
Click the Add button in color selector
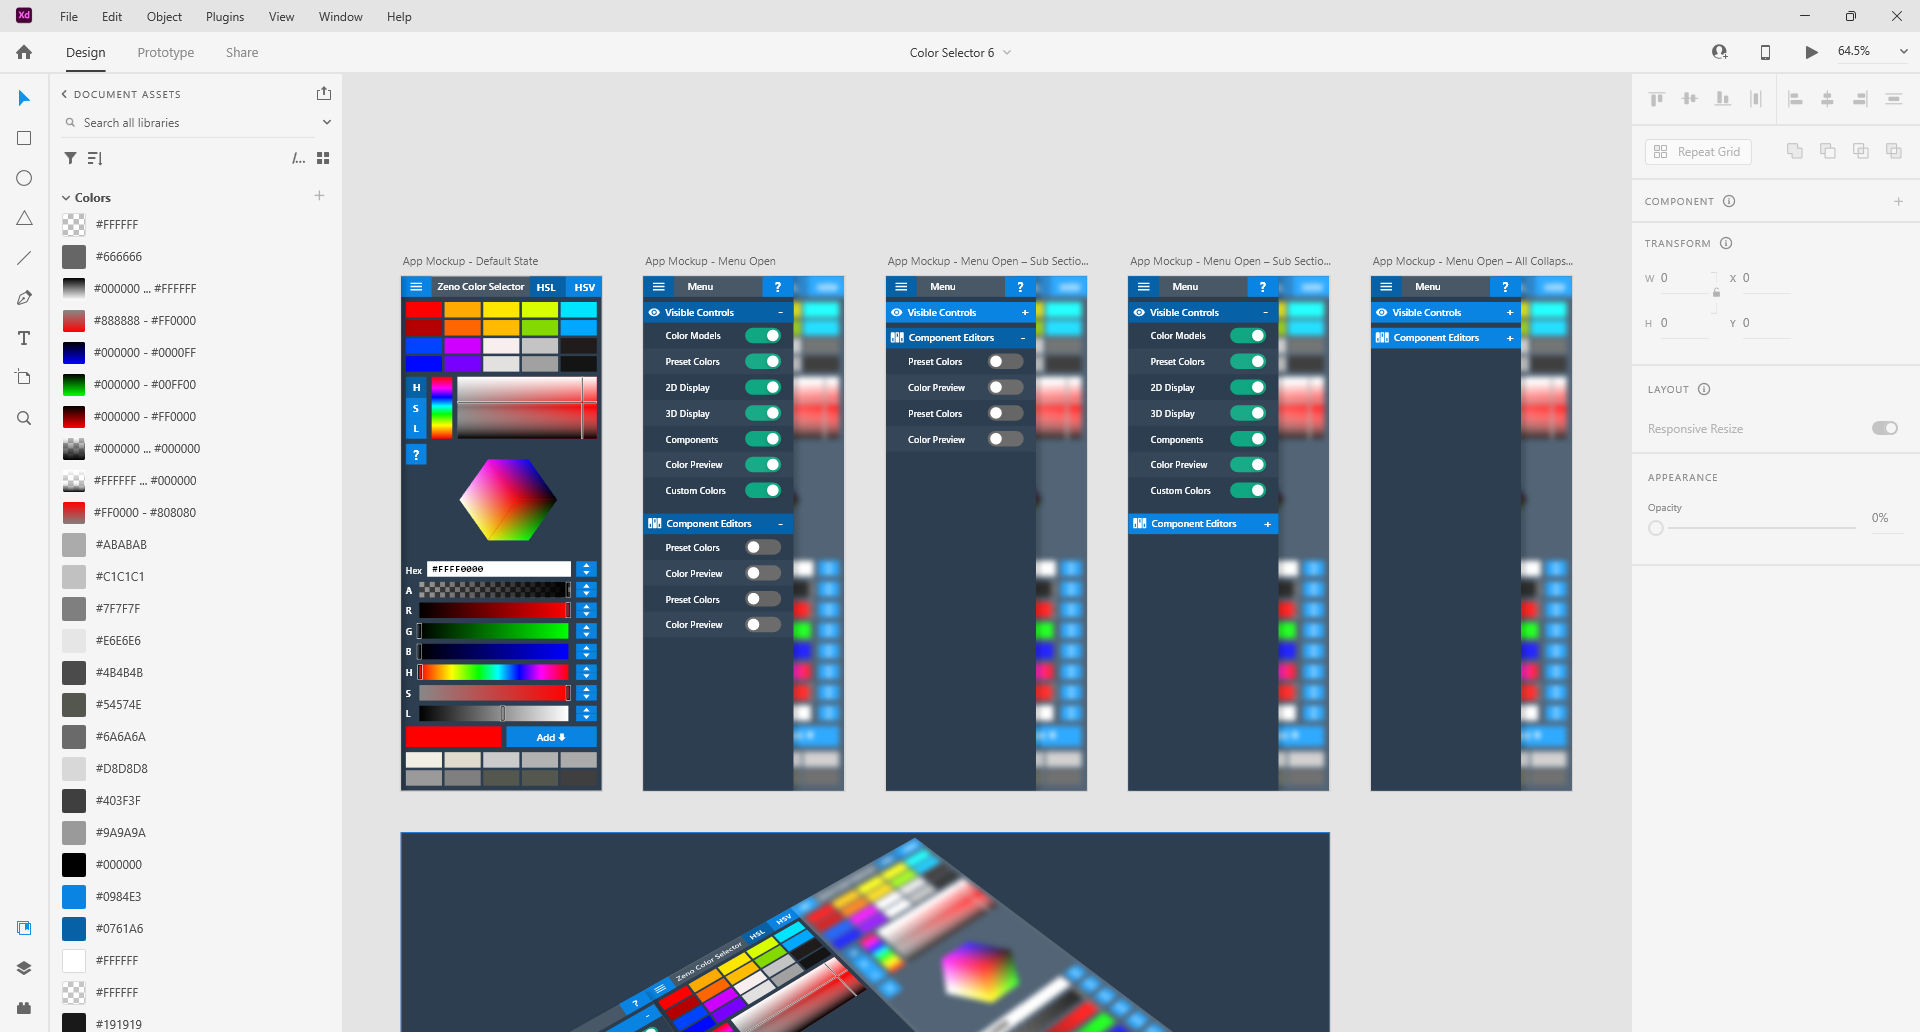tap(551, 737)
